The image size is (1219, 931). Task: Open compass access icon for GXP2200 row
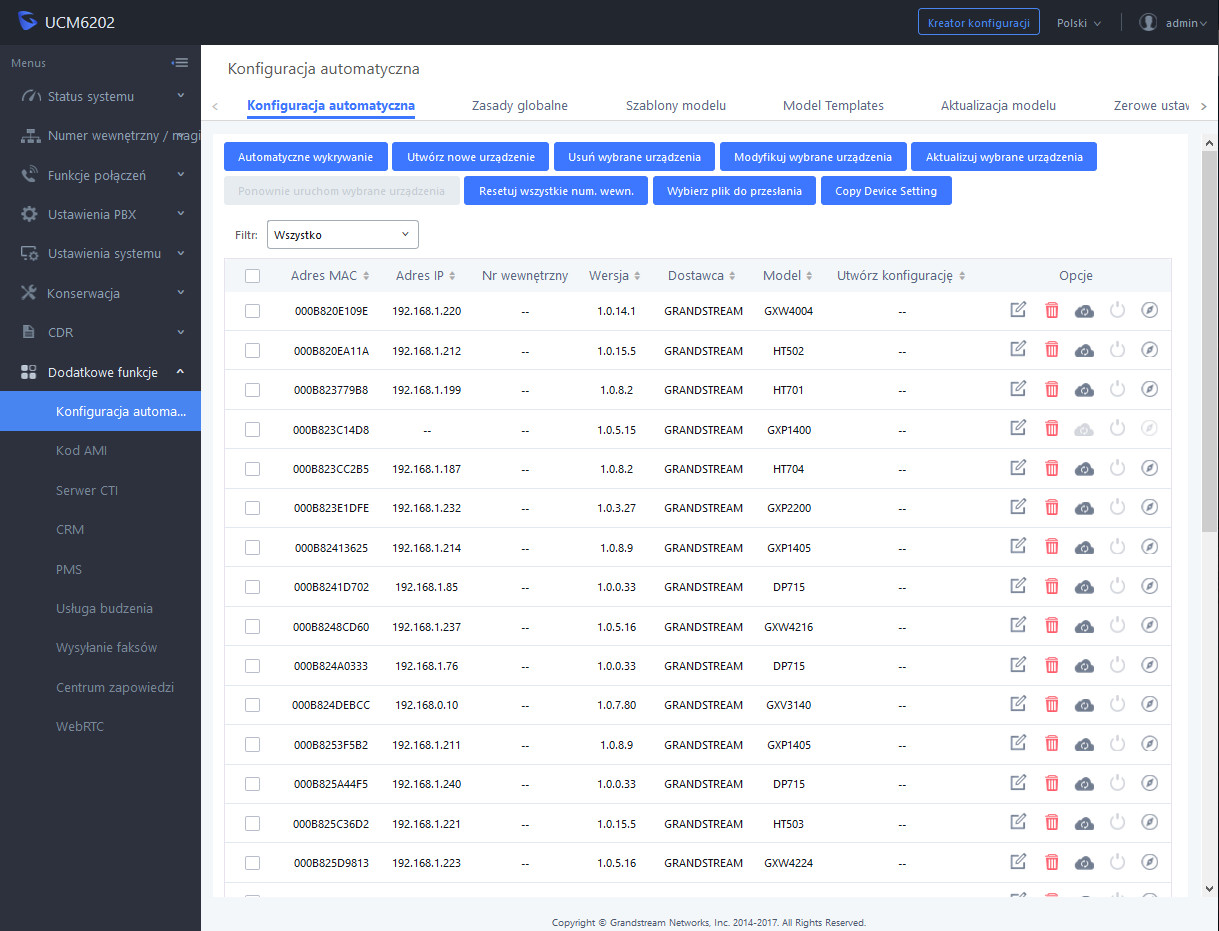1149,508
